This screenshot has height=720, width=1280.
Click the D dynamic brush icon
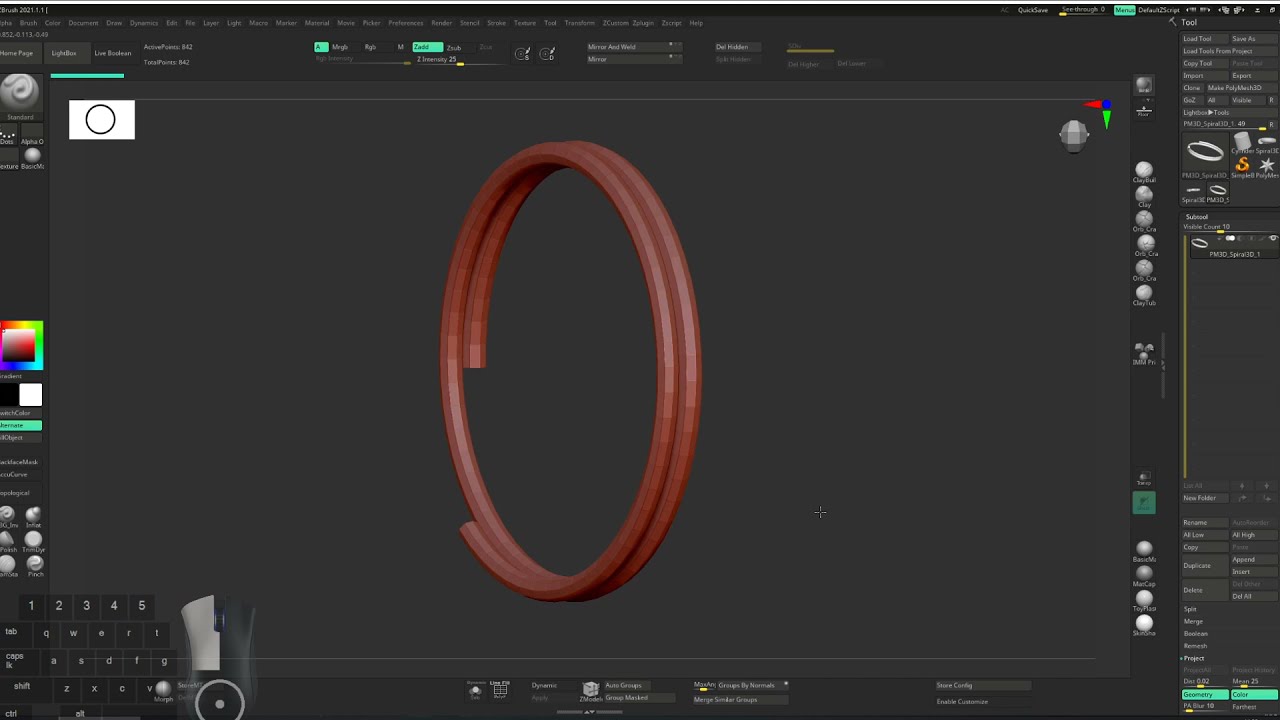547,54
